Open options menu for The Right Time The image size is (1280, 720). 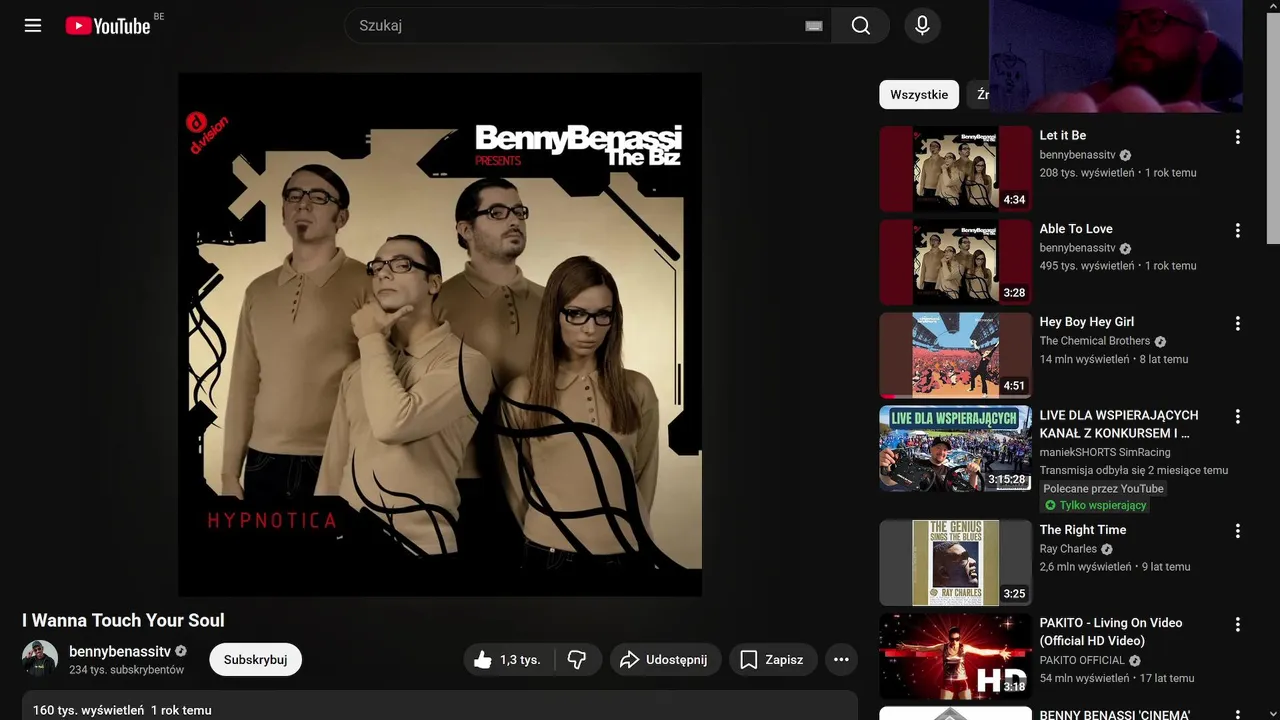pyautogui.click(x=1237, y=531)
